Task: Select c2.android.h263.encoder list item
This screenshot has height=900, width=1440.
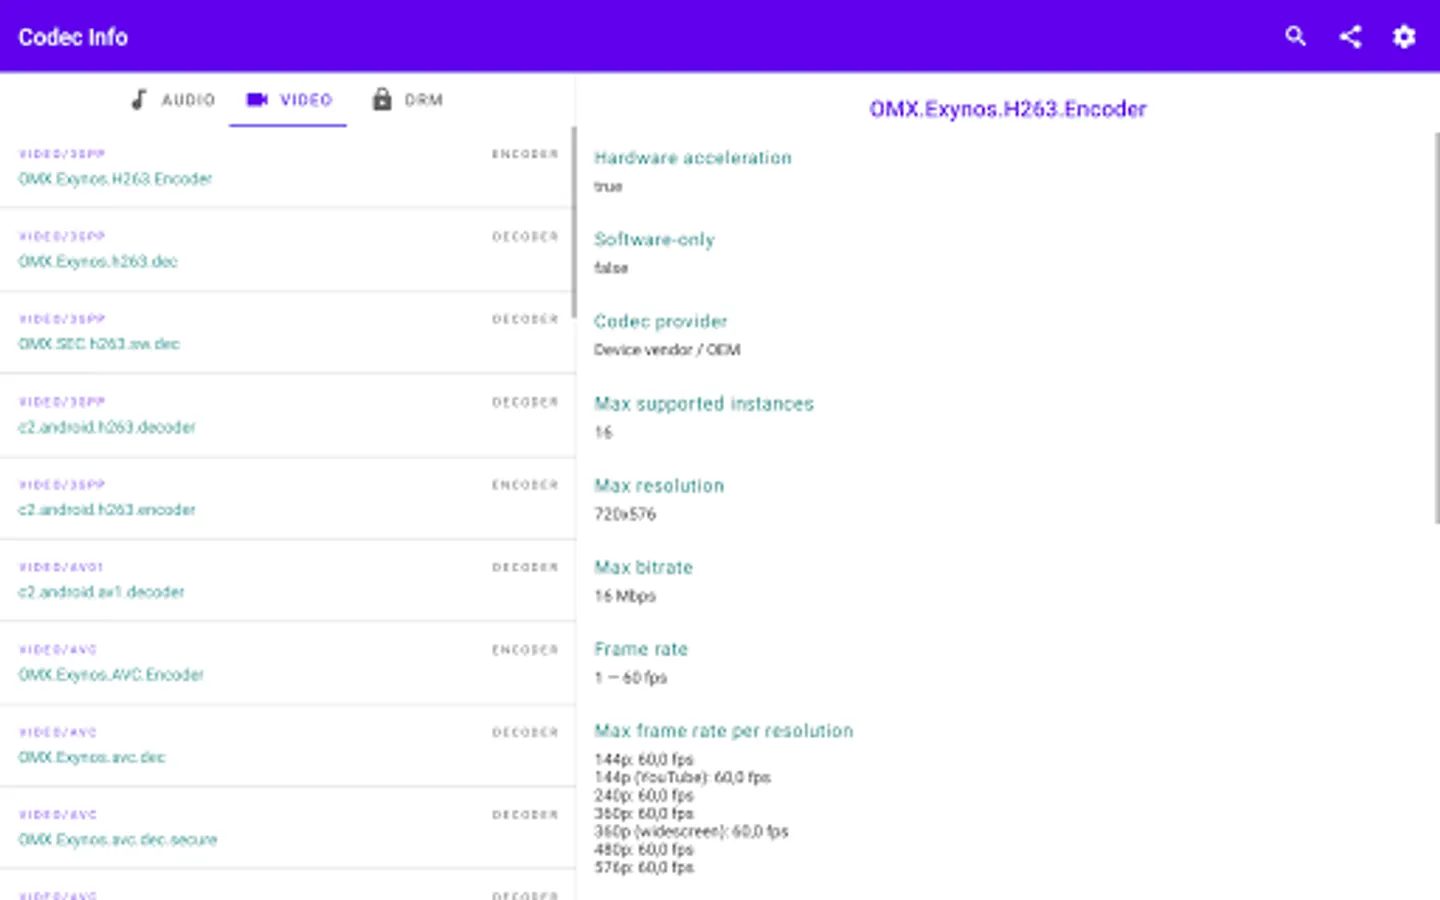Action: (287, 499)
